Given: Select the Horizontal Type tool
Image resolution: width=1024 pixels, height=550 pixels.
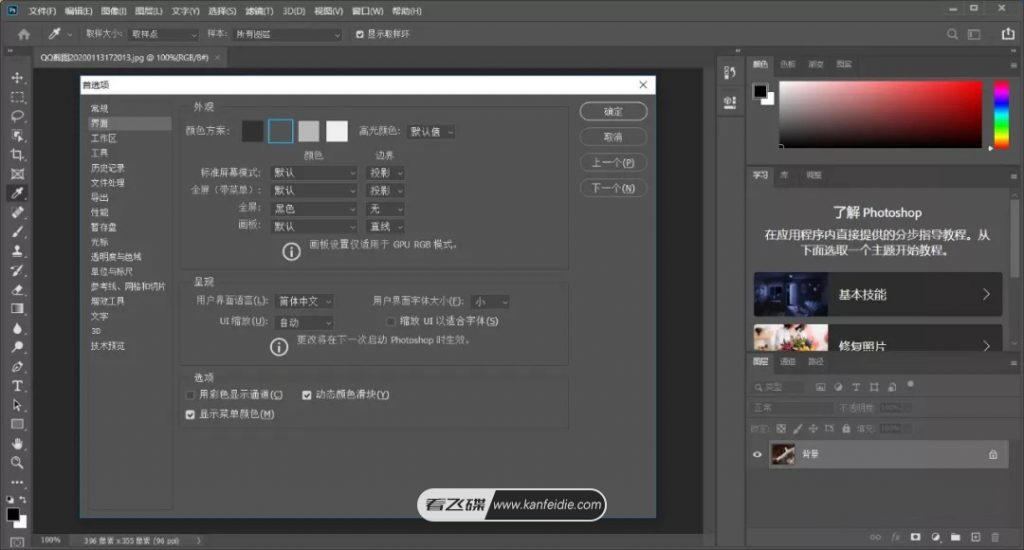Looking at the screenshot, I should (x=18, y=385).
